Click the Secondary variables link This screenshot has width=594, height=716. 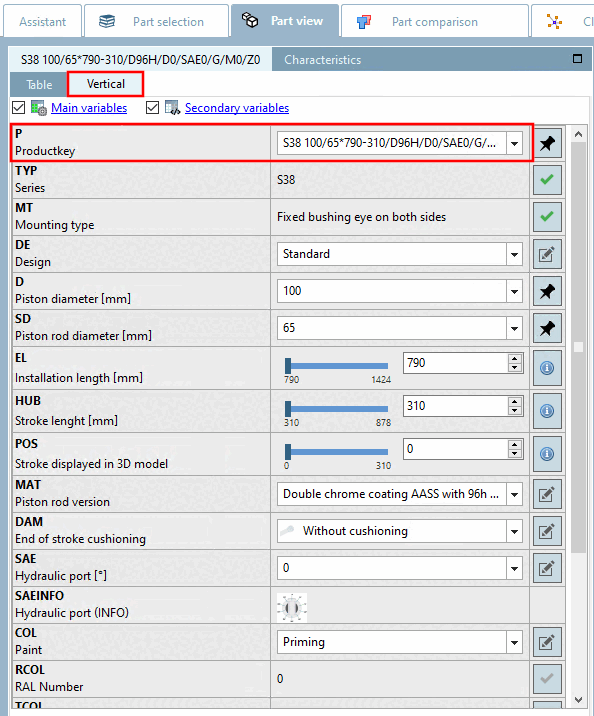click(237, 108)
